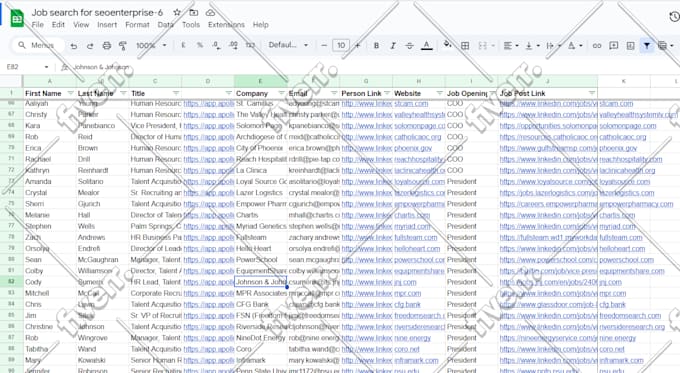Viewport: 680px width, 373px height.
Task: Open the Insert menu
Action: tap(107, 25)
